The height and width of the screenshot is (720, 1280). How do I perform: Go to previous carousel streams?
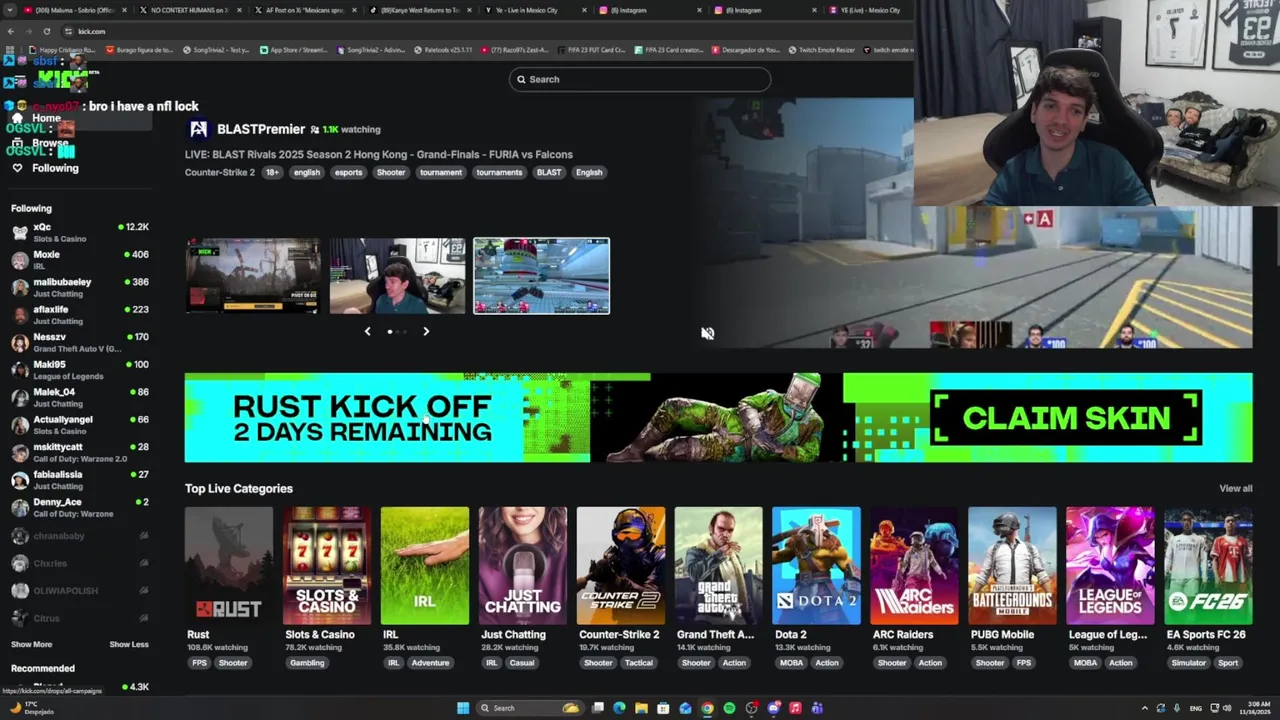point(367,331)
